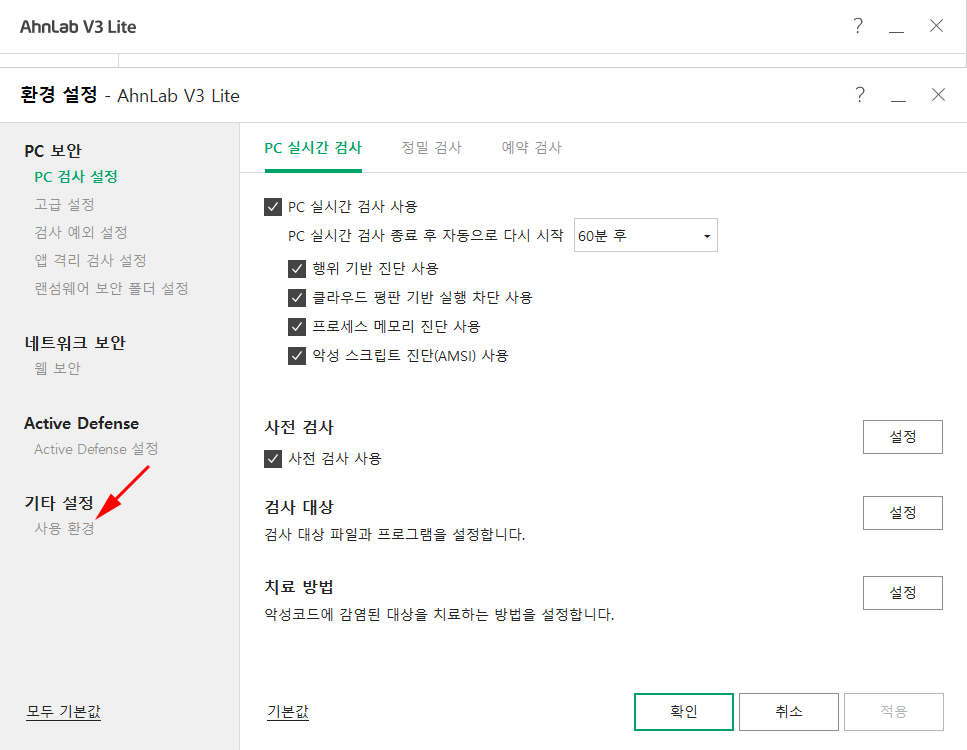The image size is (967, 750).
Task: Toggle PC 실시간 검사 사용 checkbox
Action: pyautogui.click(x=273, y=207)
